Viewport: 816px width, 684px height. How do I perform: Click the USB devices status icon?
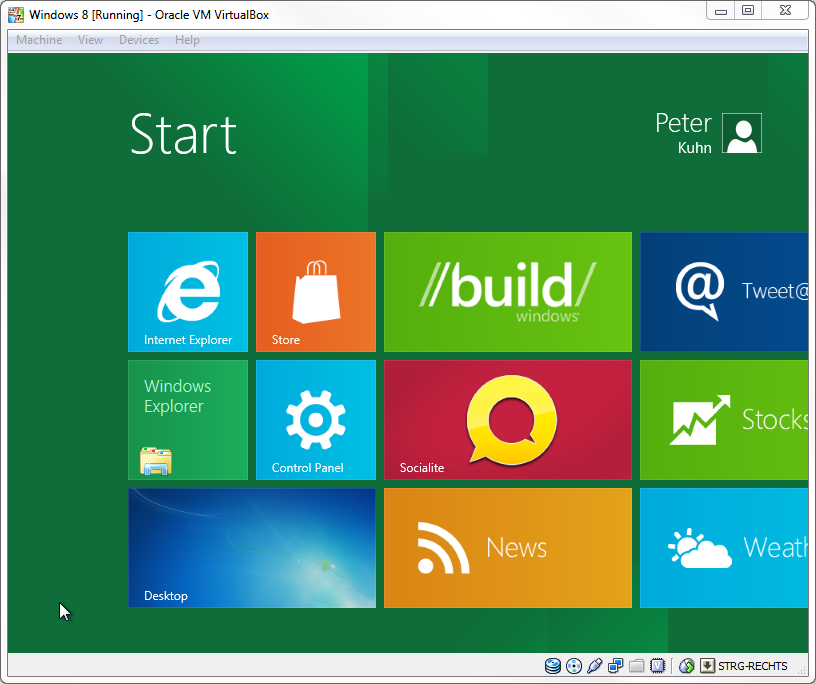(x=595, y=666)
